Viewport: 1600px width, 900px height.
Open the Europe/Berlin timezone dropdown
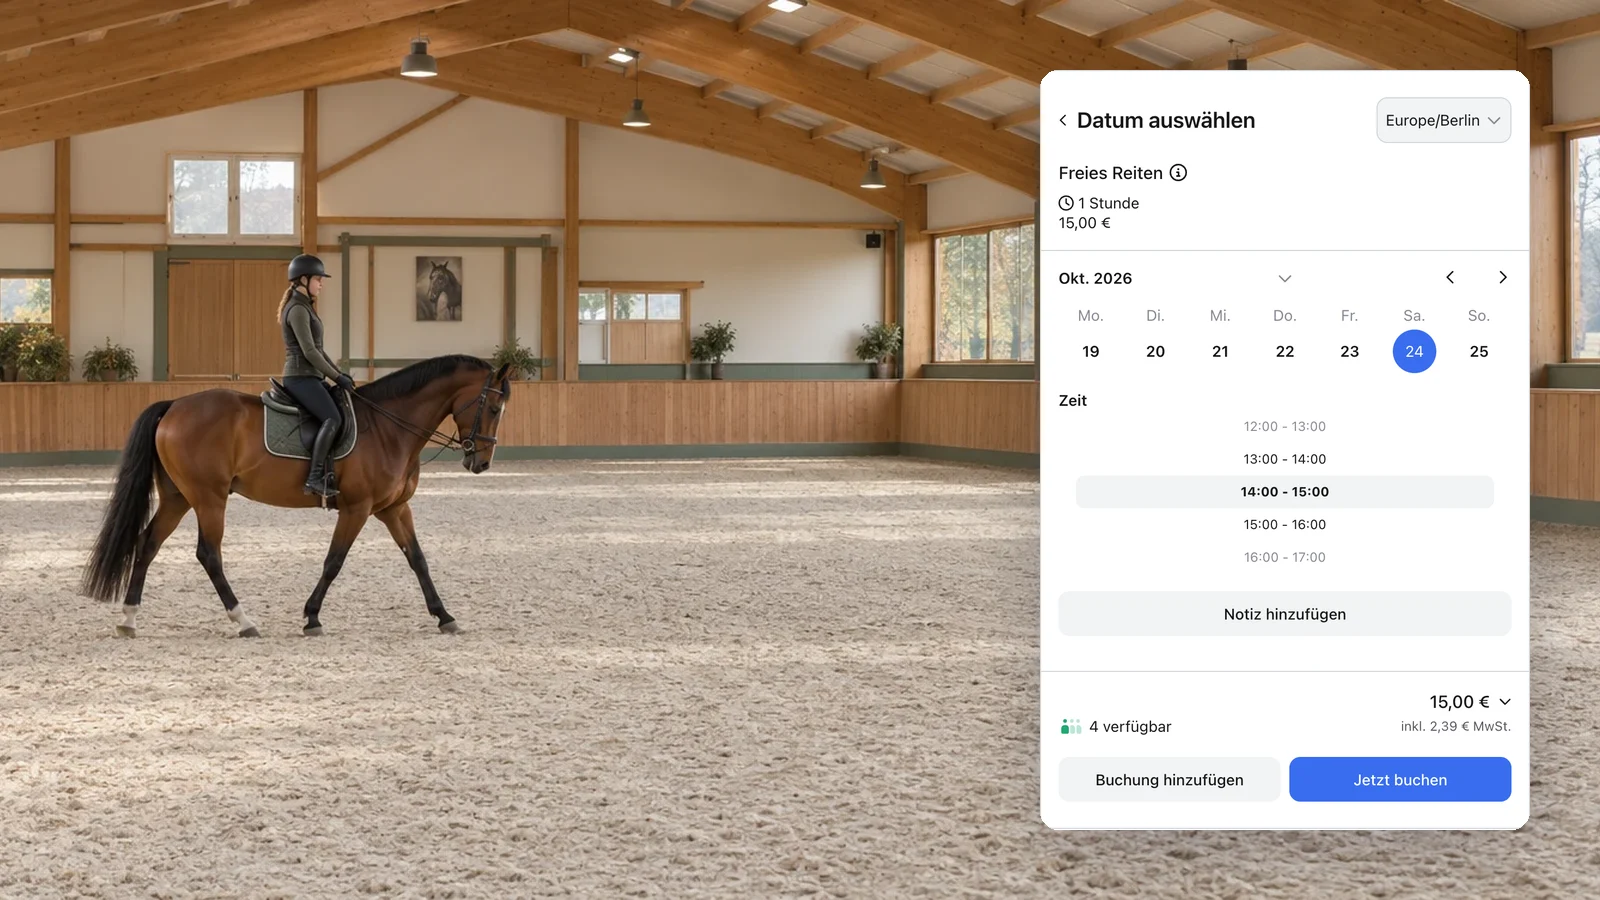[1443, 120]
